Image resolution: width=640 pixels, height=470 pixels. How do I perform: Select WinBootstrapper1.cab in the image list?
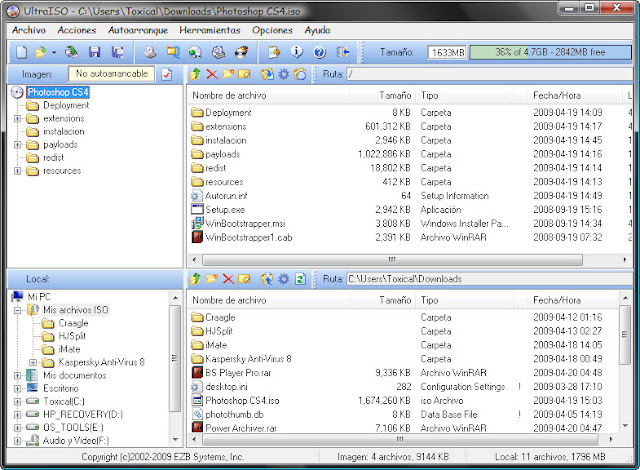point(249,237)
